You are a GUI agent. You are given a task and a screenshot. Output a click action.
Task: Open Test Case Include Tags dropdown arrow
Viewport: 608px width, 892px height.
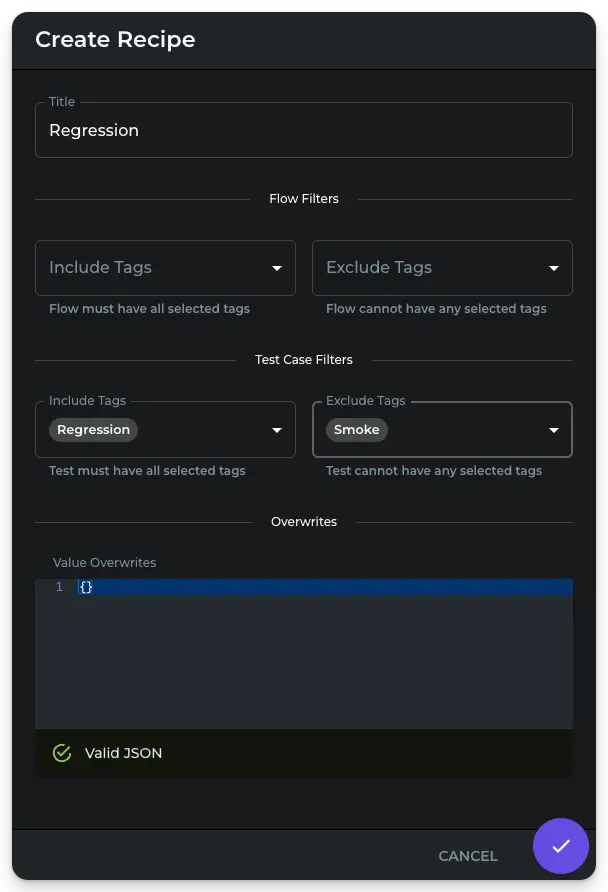point(277,430)
